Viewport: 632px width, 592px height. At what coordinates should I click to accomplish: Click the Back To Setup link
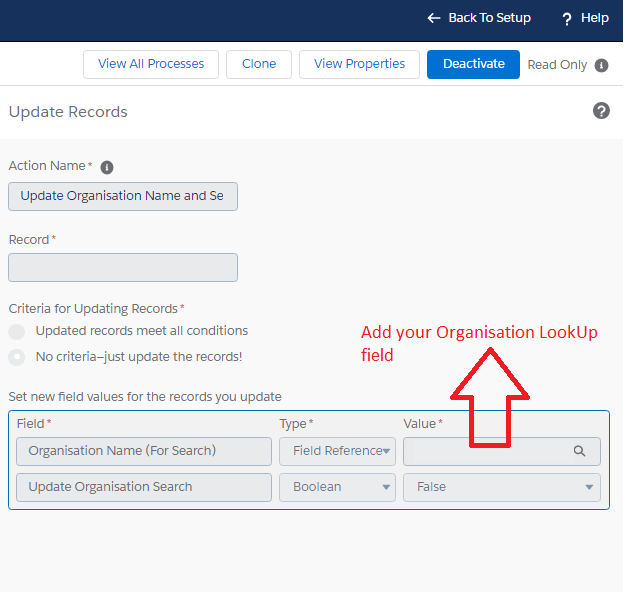(x=489, y=18)
